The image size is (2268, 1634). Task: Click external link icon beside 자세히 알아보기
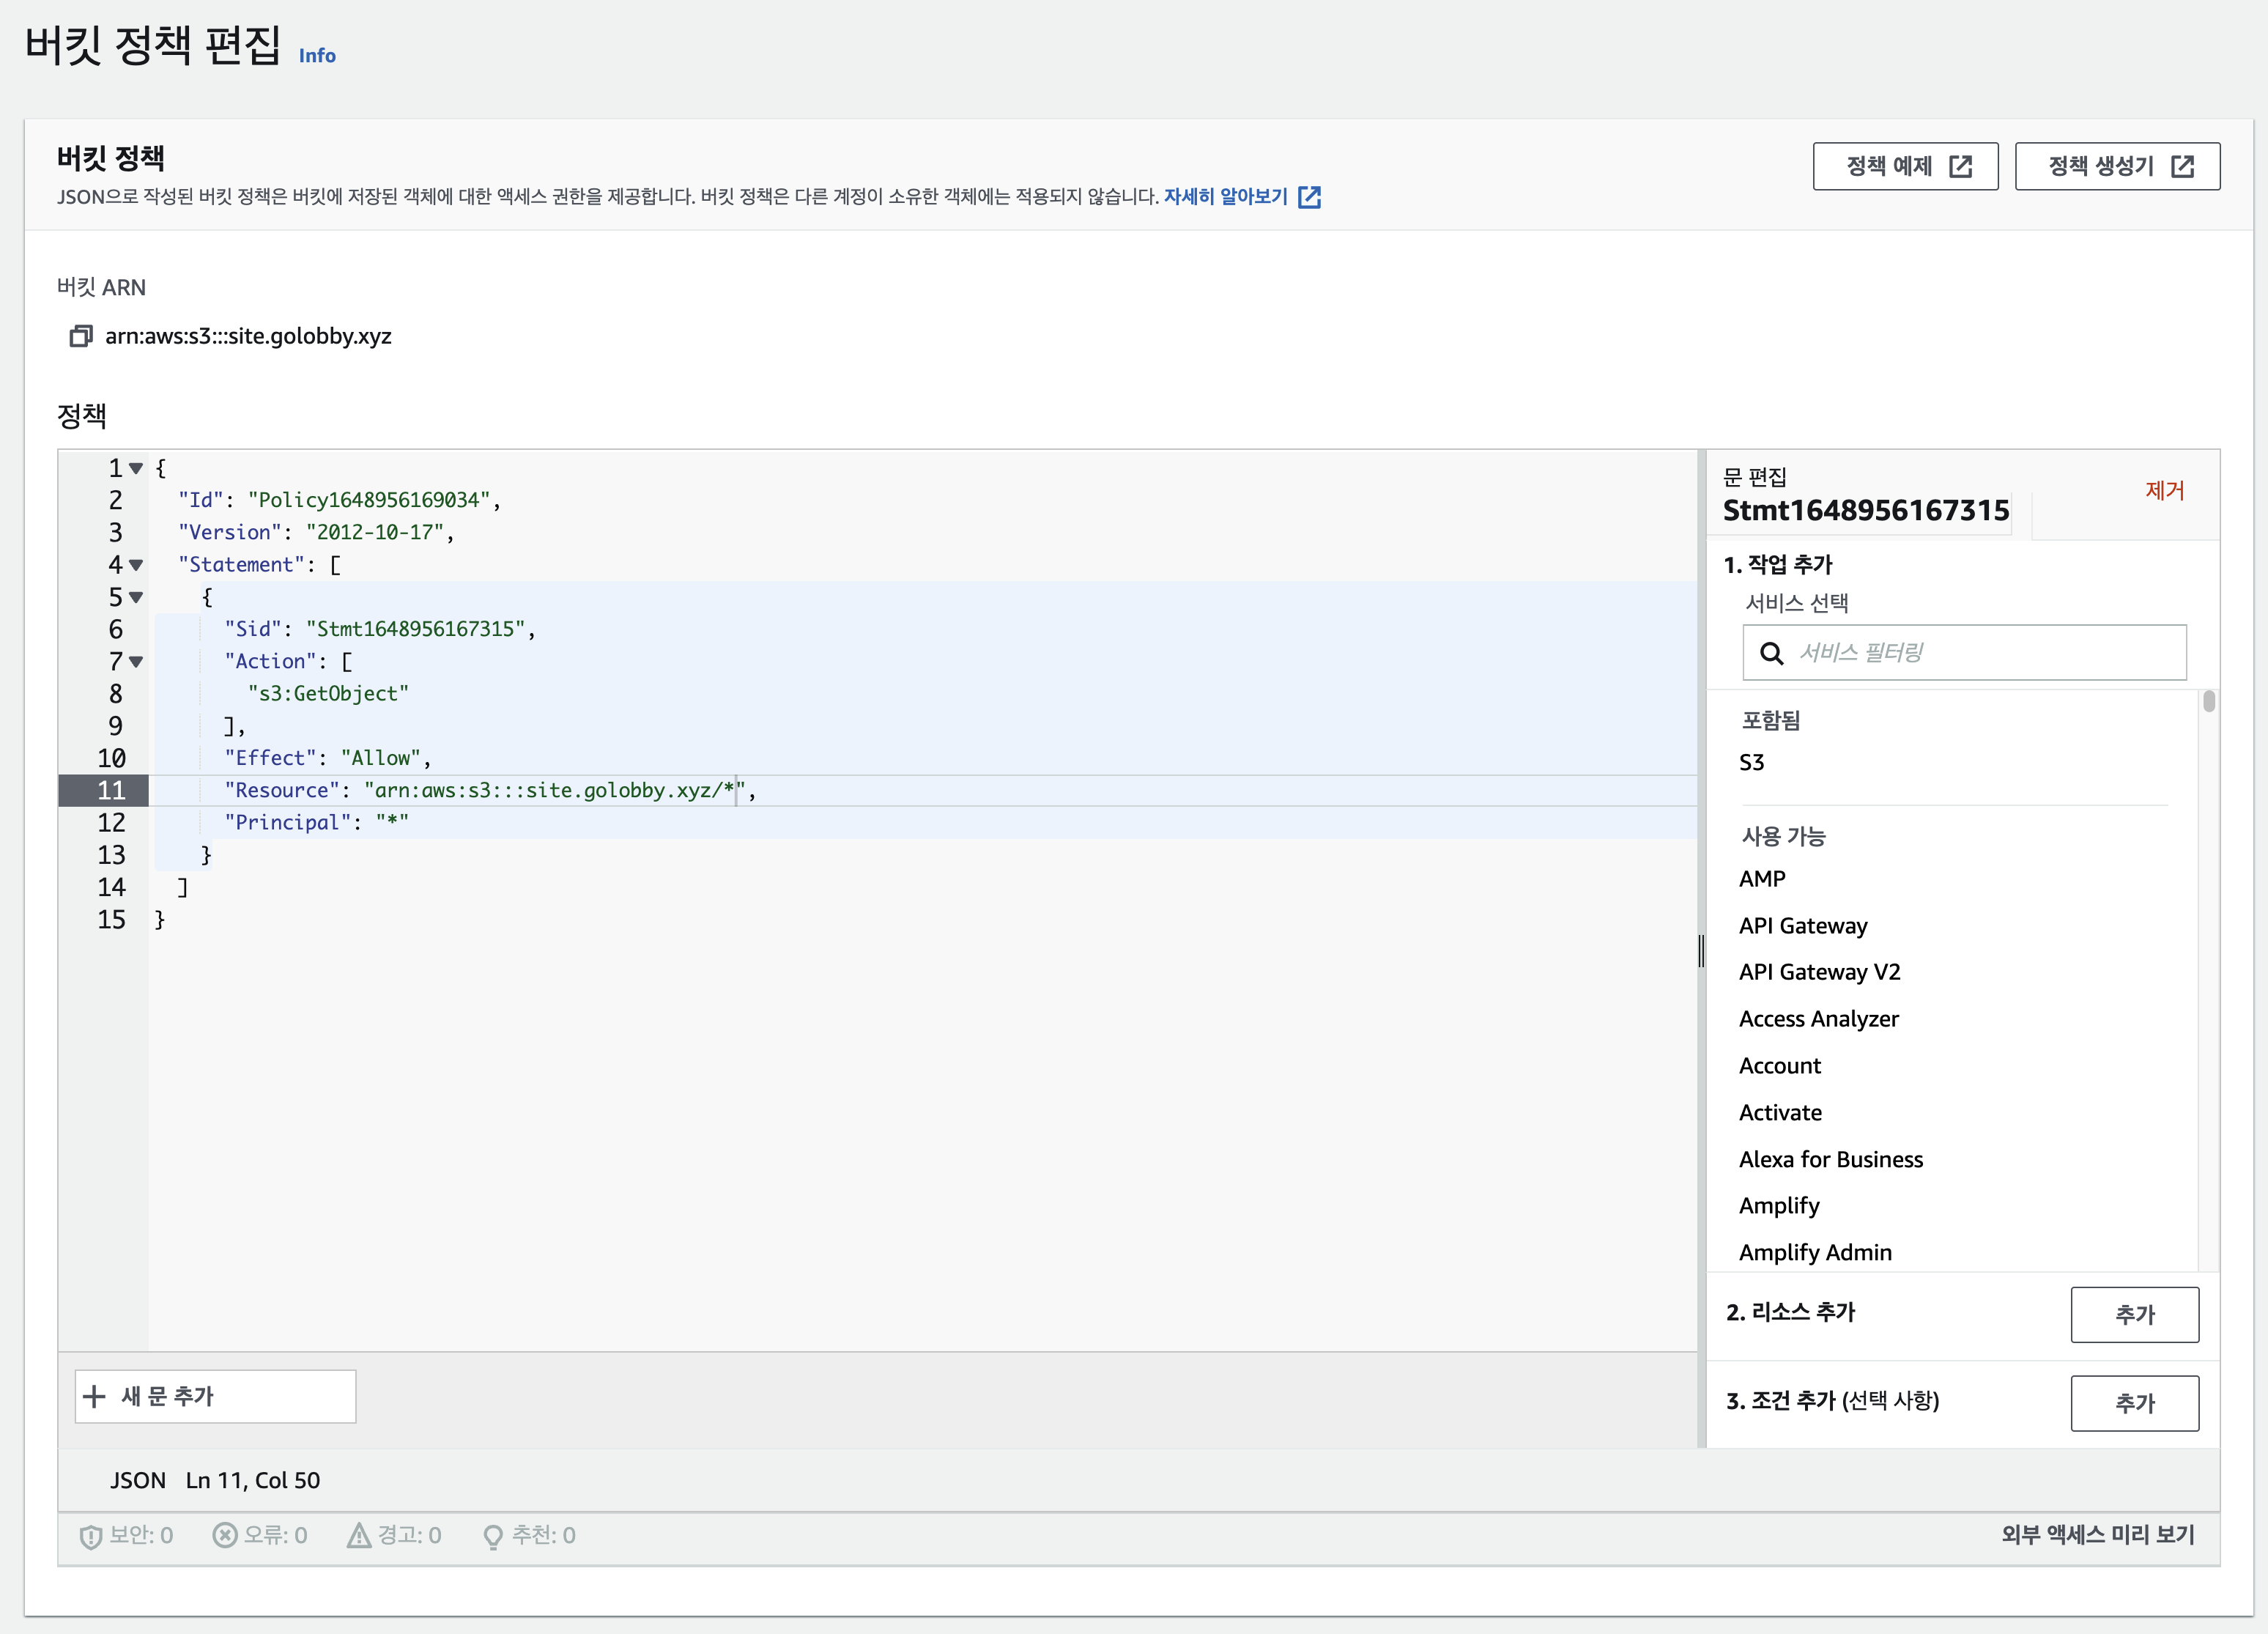pos(1309,197)
